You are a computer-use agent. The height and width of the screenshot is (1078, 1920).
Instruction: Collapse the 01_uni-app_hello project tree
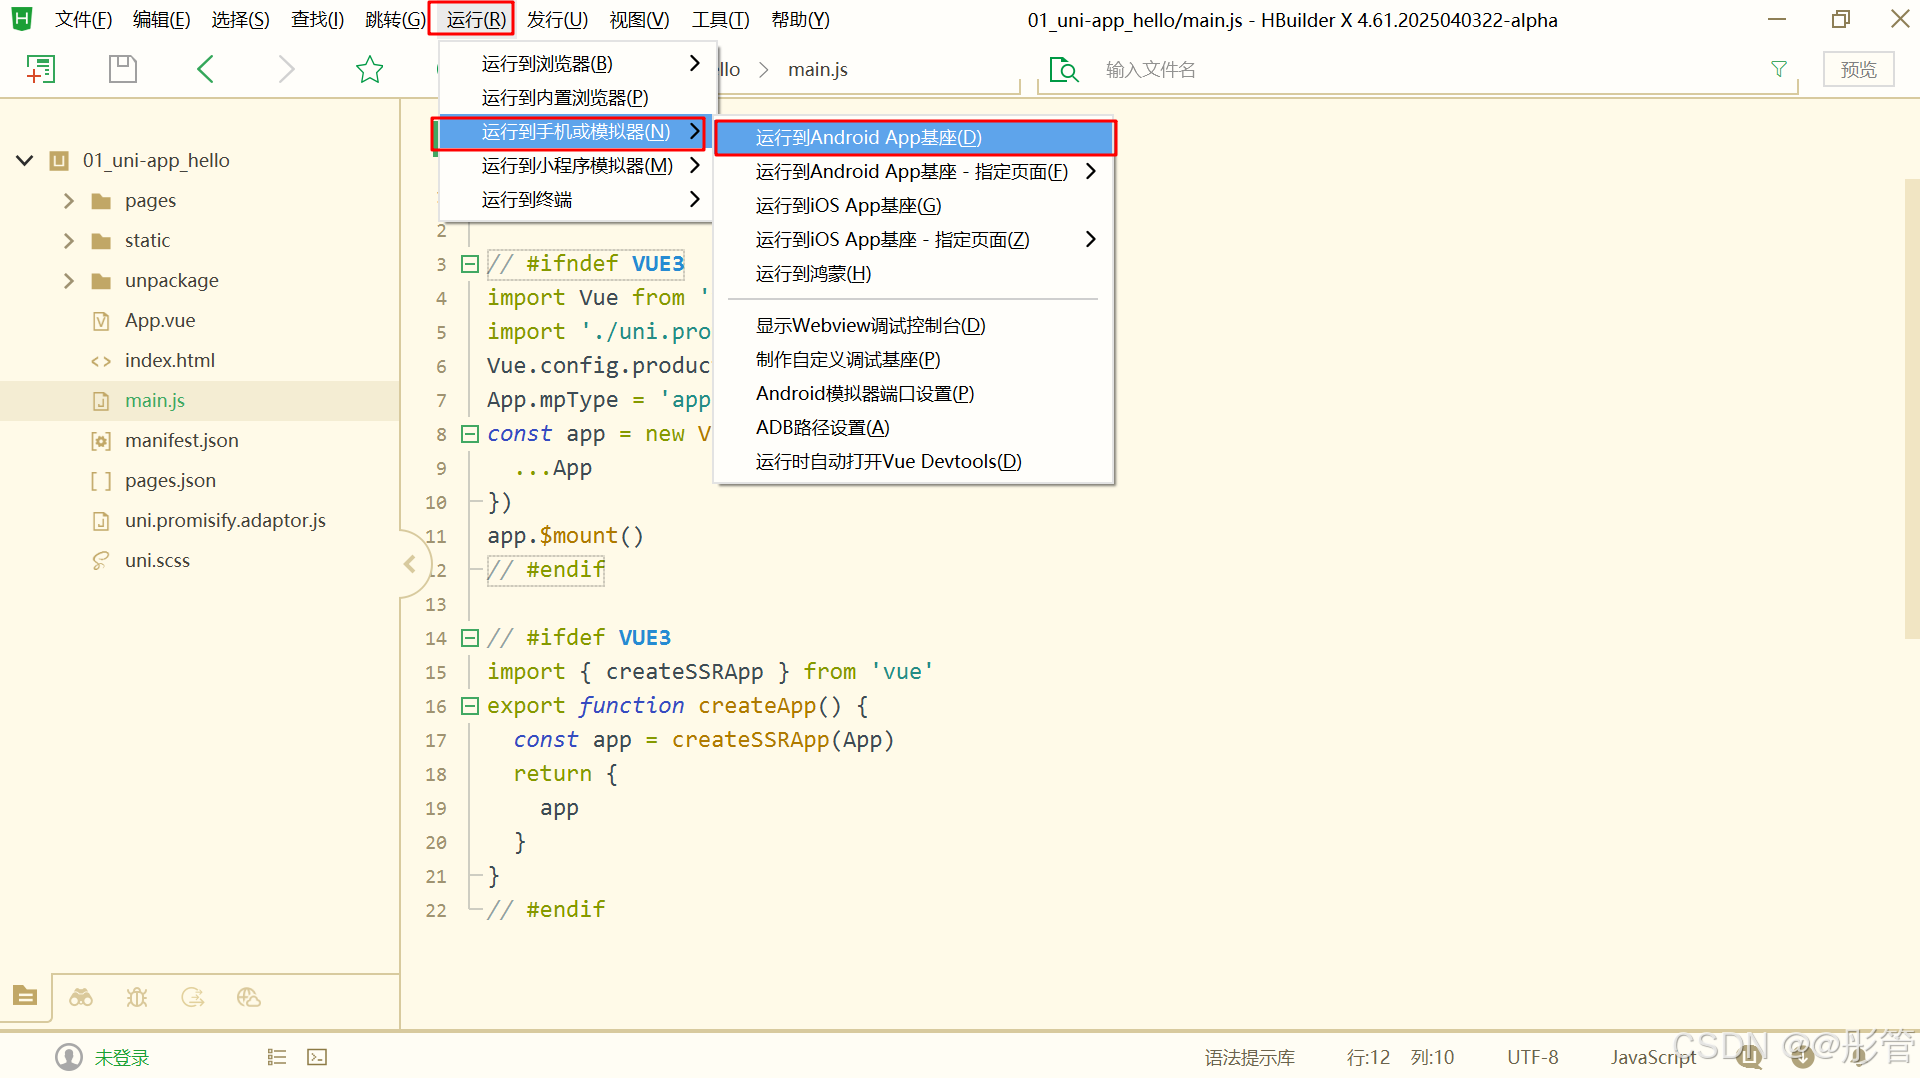[x=25, y=160]
